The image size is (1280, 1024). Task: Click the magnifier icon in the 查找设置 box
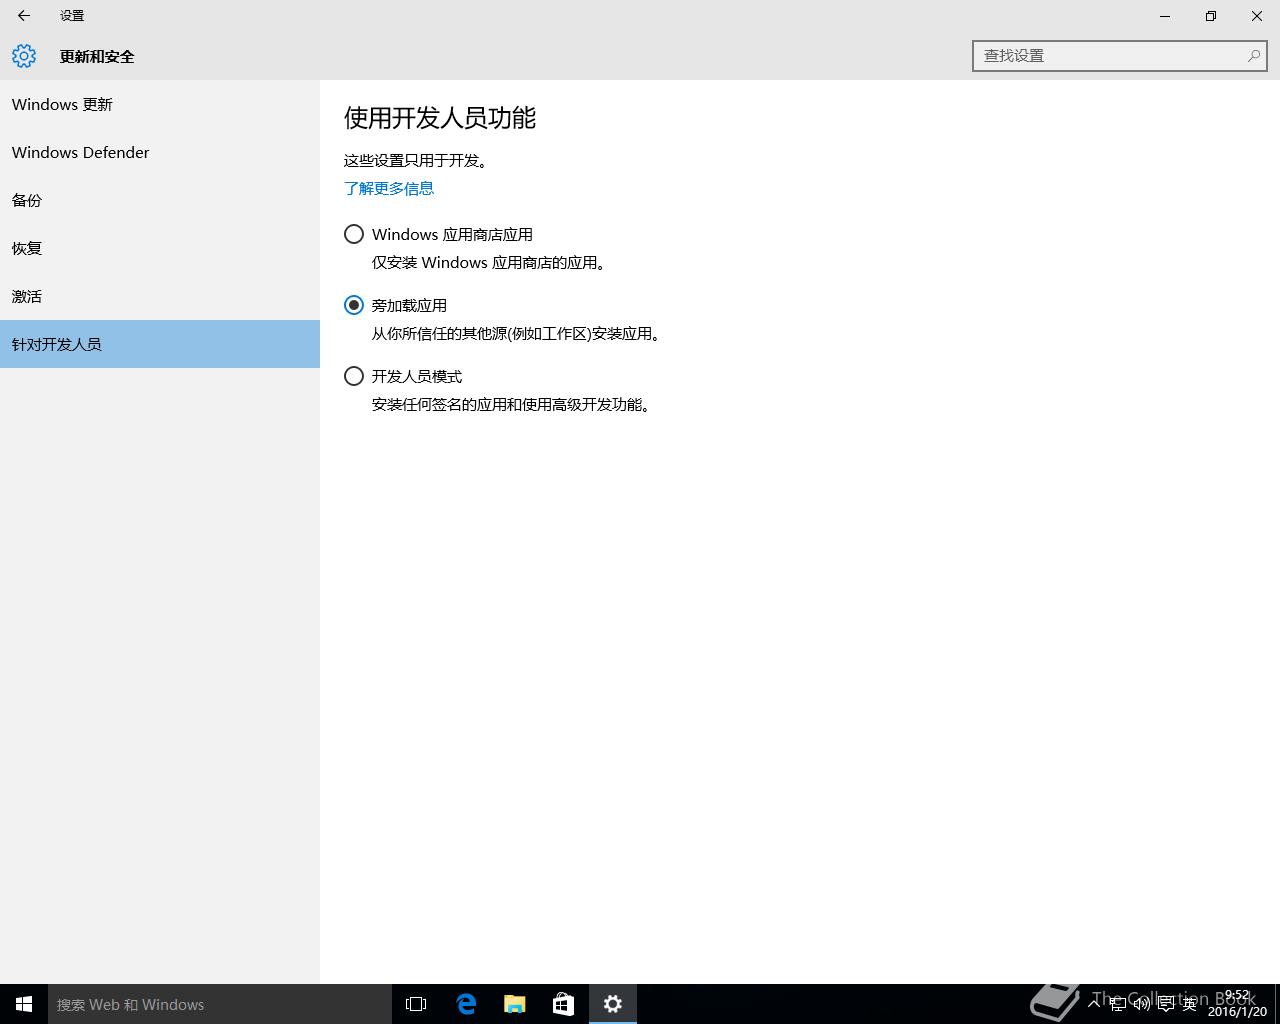coord(1253,56)
